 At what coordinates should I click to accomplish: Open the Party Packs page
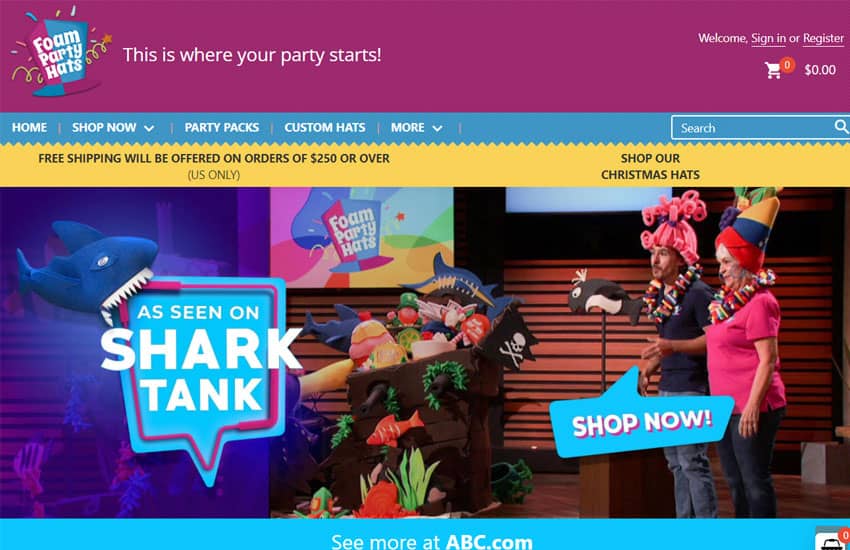pyautogui.click(x=222, y=127)
